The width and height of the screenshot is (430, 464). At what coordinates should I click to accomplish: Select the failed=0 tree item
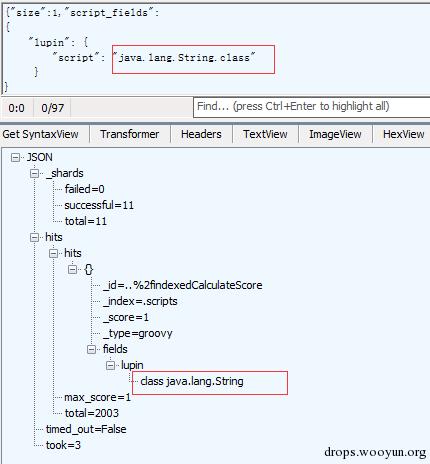click(x=84, y=189)
